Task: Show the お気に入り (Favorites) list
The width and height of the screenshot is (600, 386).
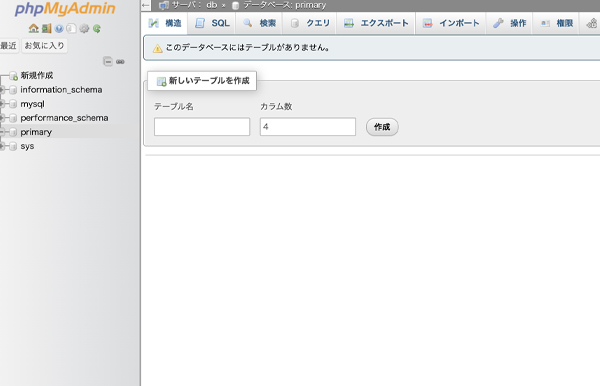Action: [44, 46]
